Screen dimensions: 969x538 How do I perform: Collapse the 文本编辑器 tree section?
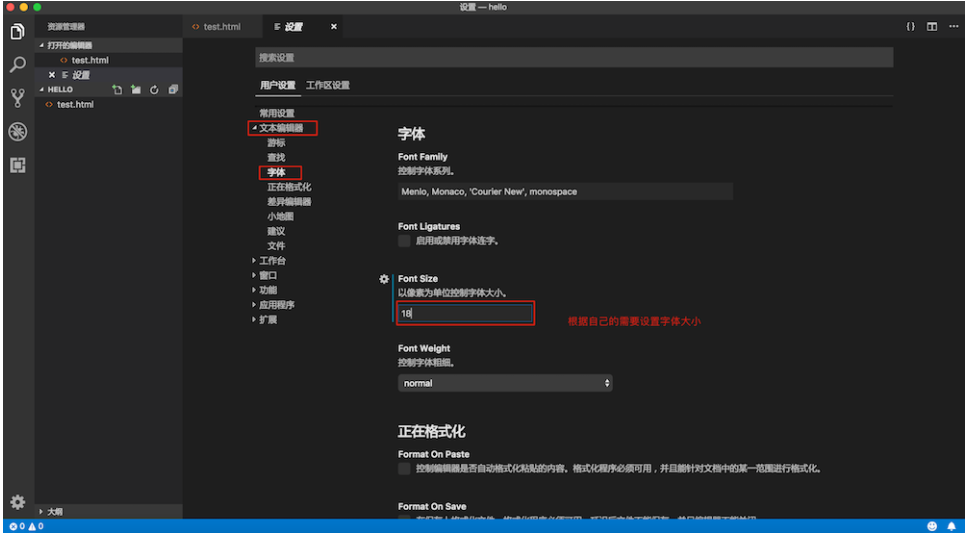pyautogui.click(x=254, y=128)
